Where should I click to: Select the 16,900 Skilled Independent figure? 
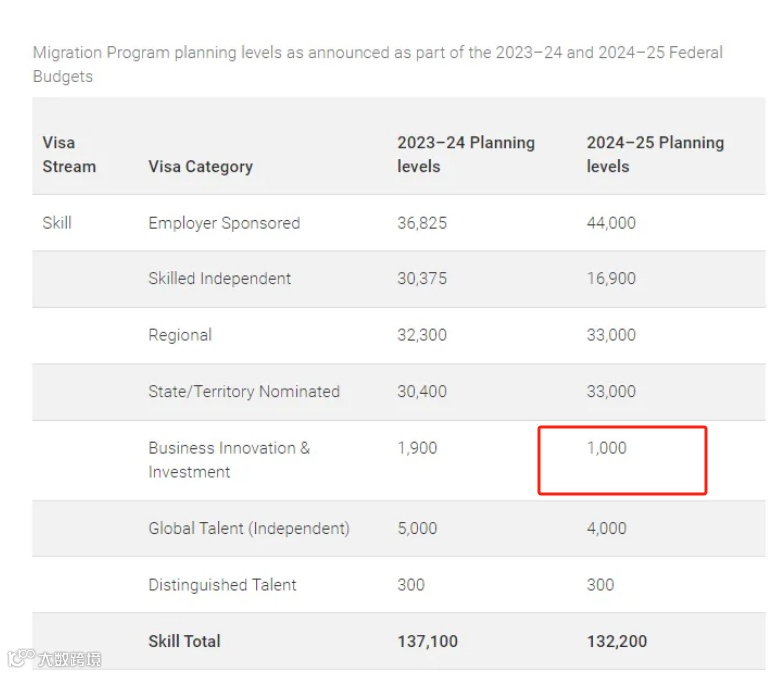611,279
